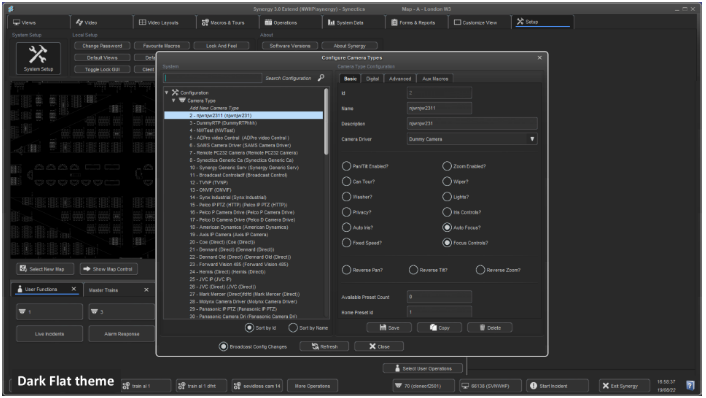Select '12 - TVNP (TVNP)' in tree
This screenshot has width=706, height=398.
(208, 182)
